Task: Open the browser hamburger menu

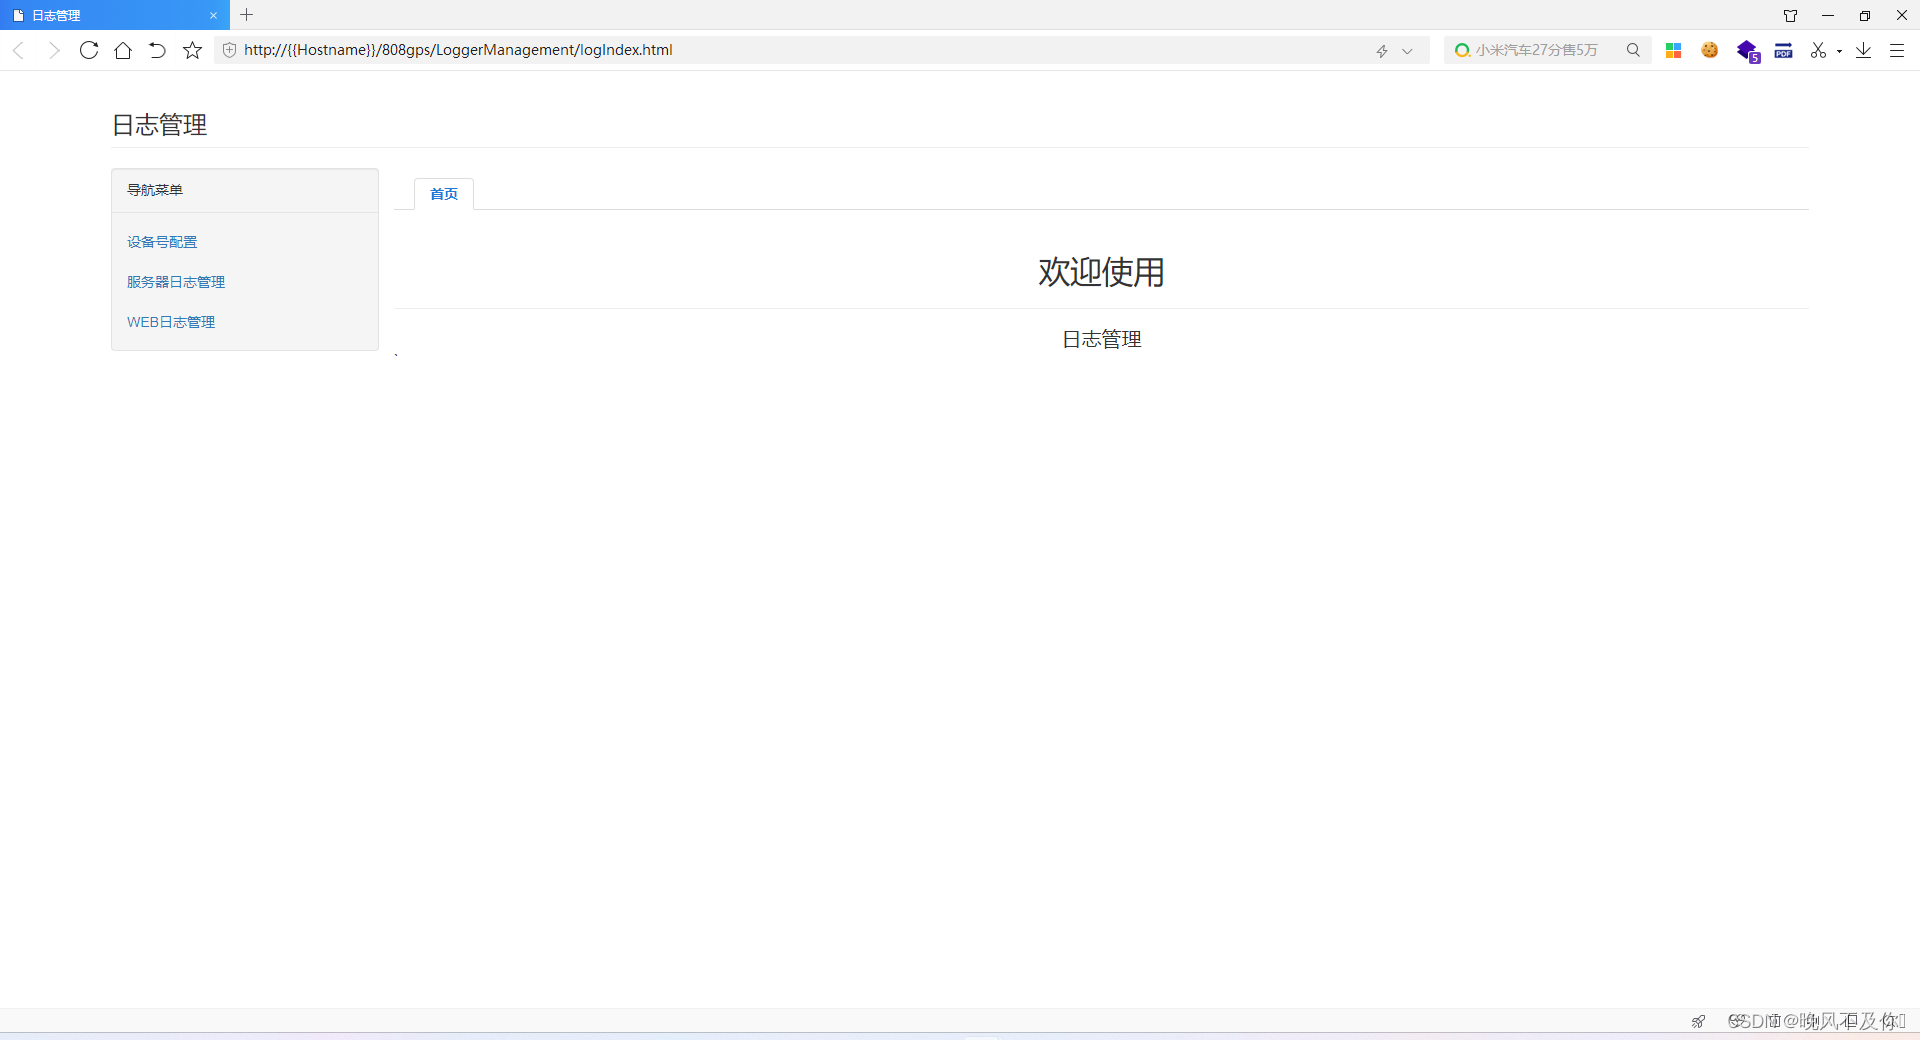Action: coord(1897,50)
